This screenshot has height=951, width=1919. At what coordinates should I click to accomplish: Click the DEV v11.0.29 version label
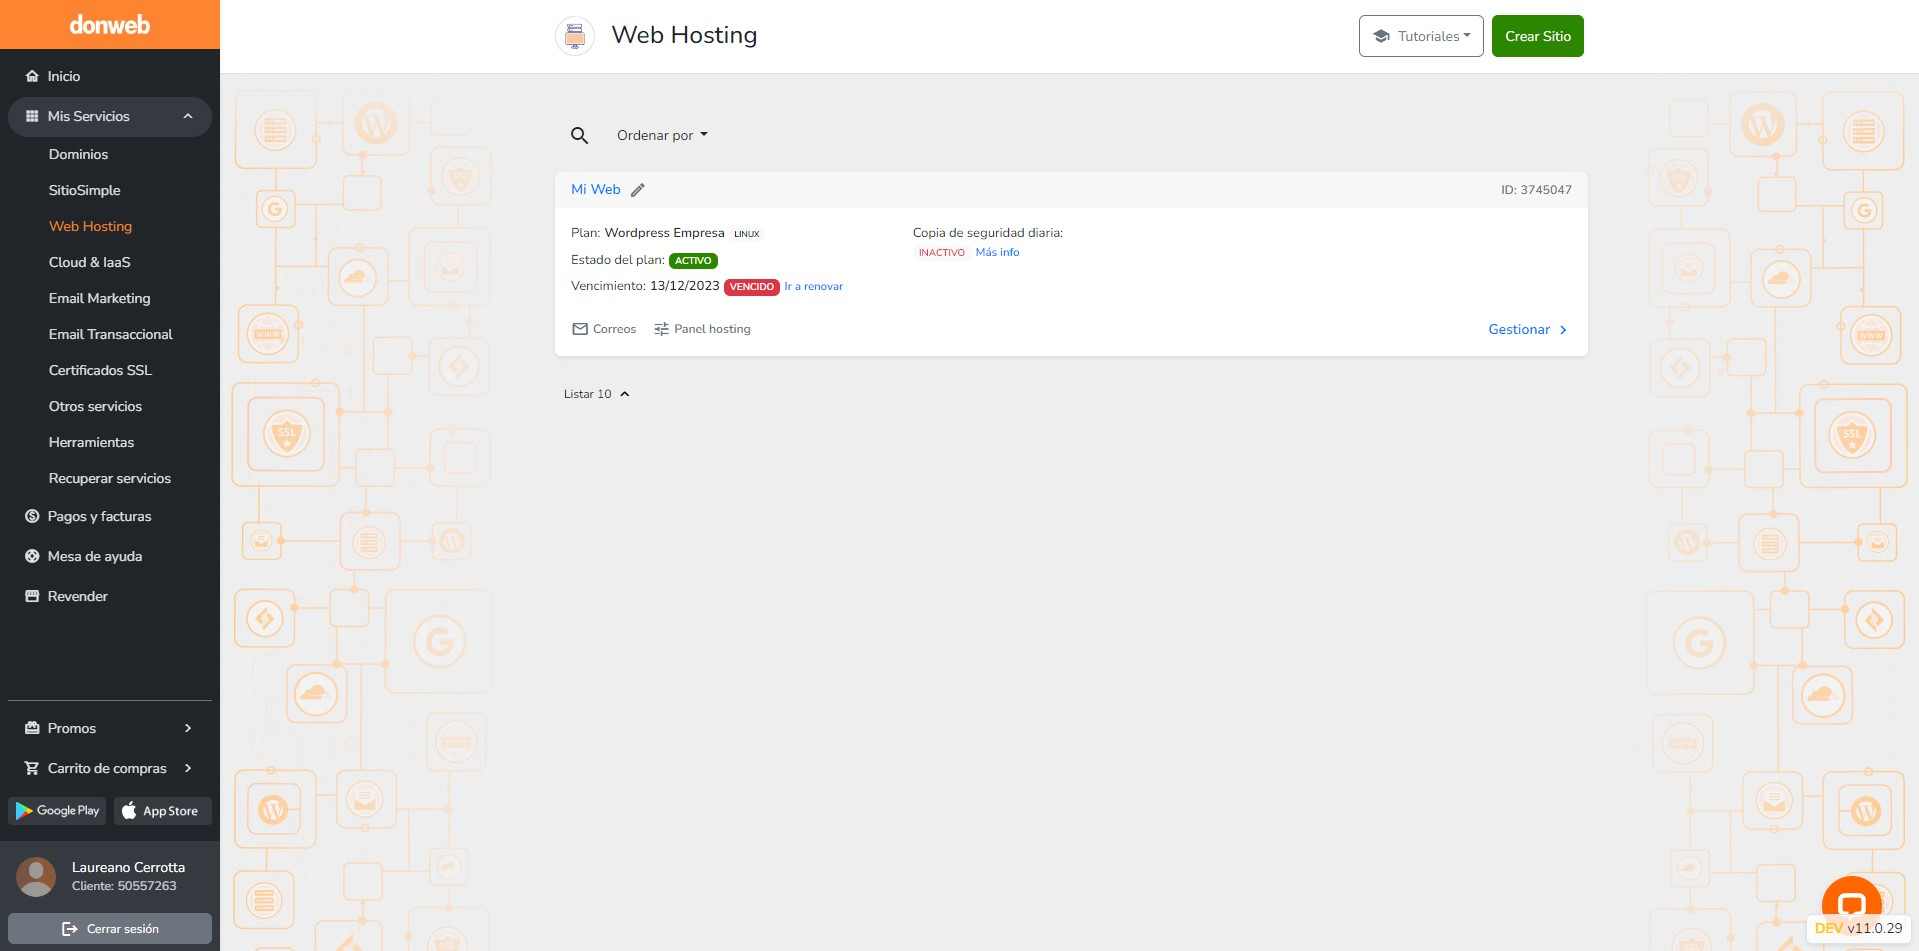[x=1859, y=928]
